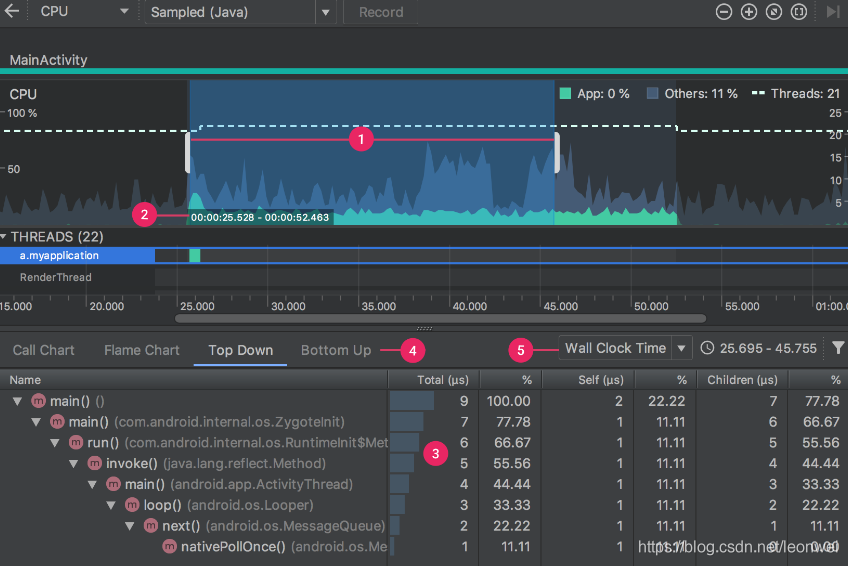
Task: Select the RenderThread row in threads list
Action: 56,277
